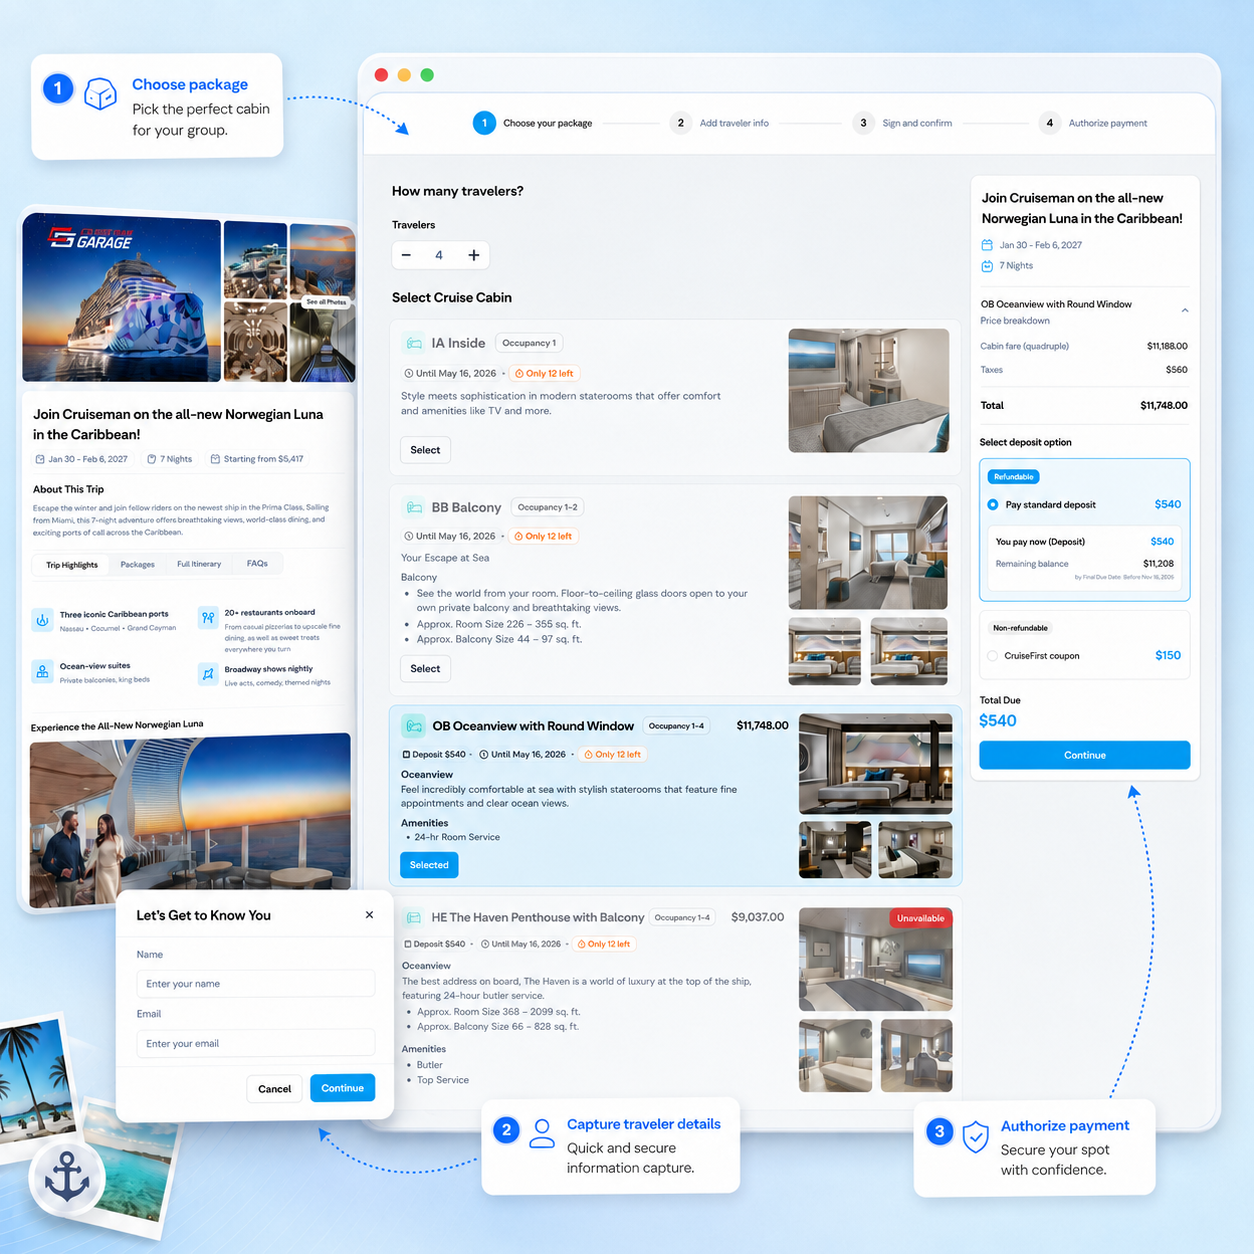The height and width of the screenshot is (1254, 1254).
Task: Click the $11,748.00 price on OB Oceanview
Action: (x=762, y=726)
